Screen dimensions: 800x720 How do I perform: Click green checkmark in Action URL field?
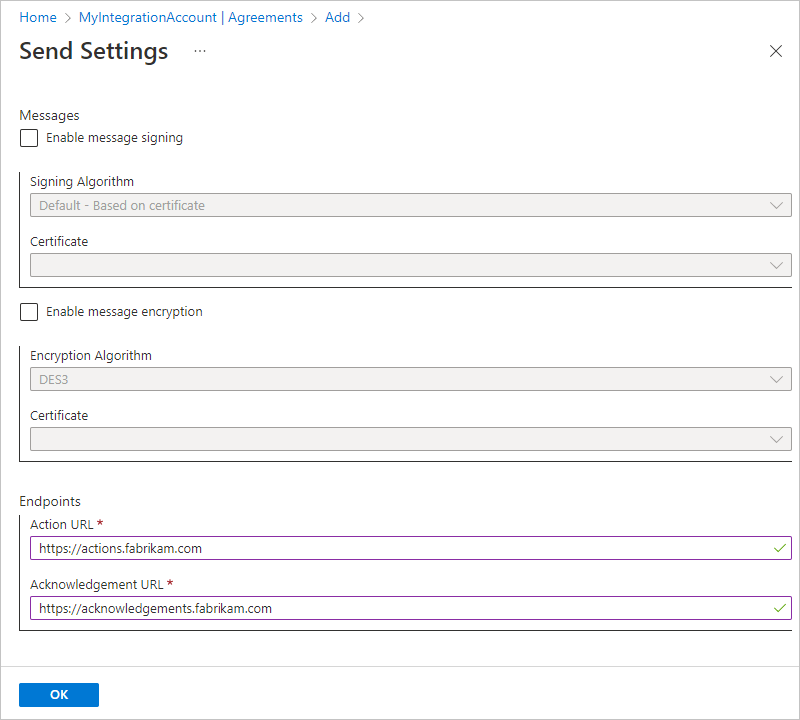click(780, 548)
